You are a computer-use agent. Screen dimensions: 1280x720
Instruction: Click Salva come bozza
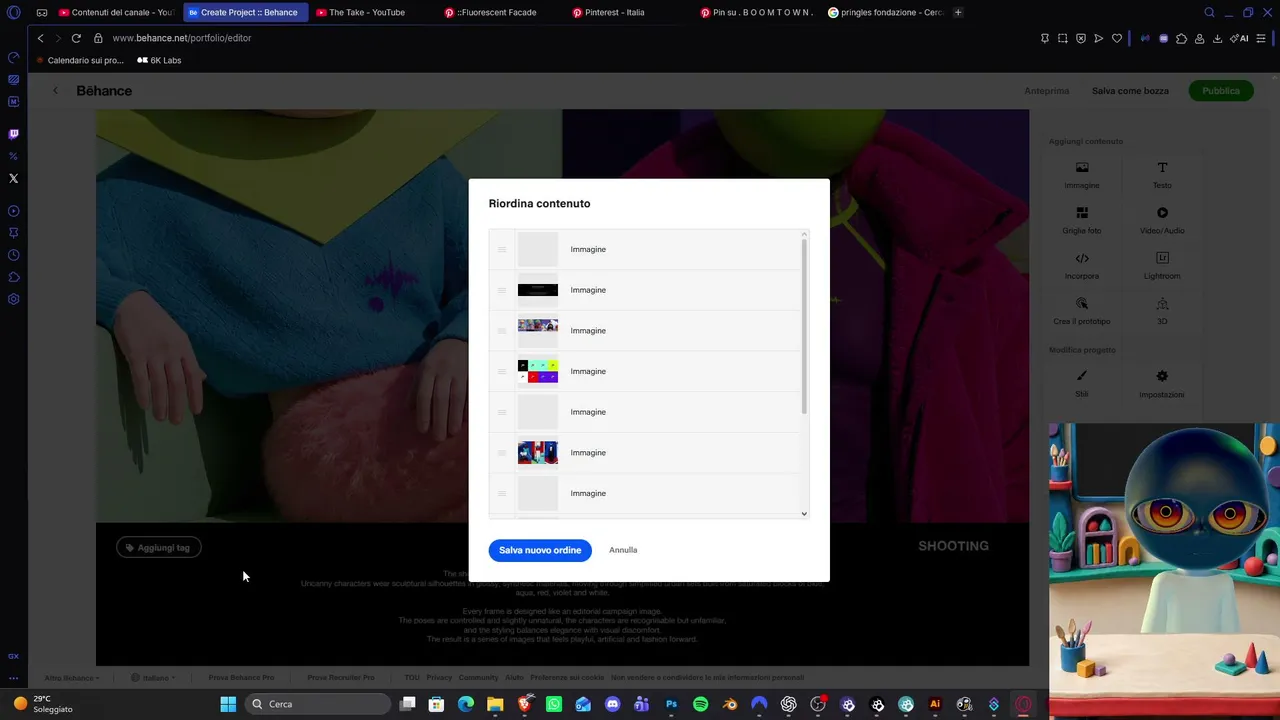pos(1130,91)
